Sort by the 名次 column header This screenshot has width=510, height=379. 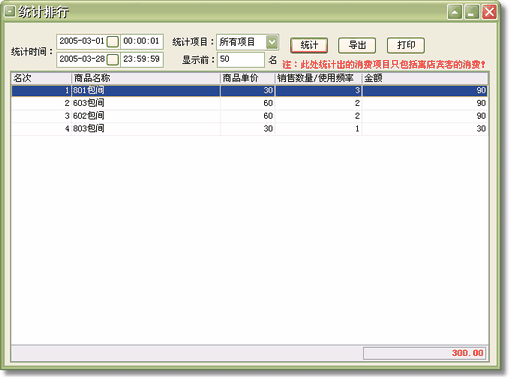coord(41,78)
